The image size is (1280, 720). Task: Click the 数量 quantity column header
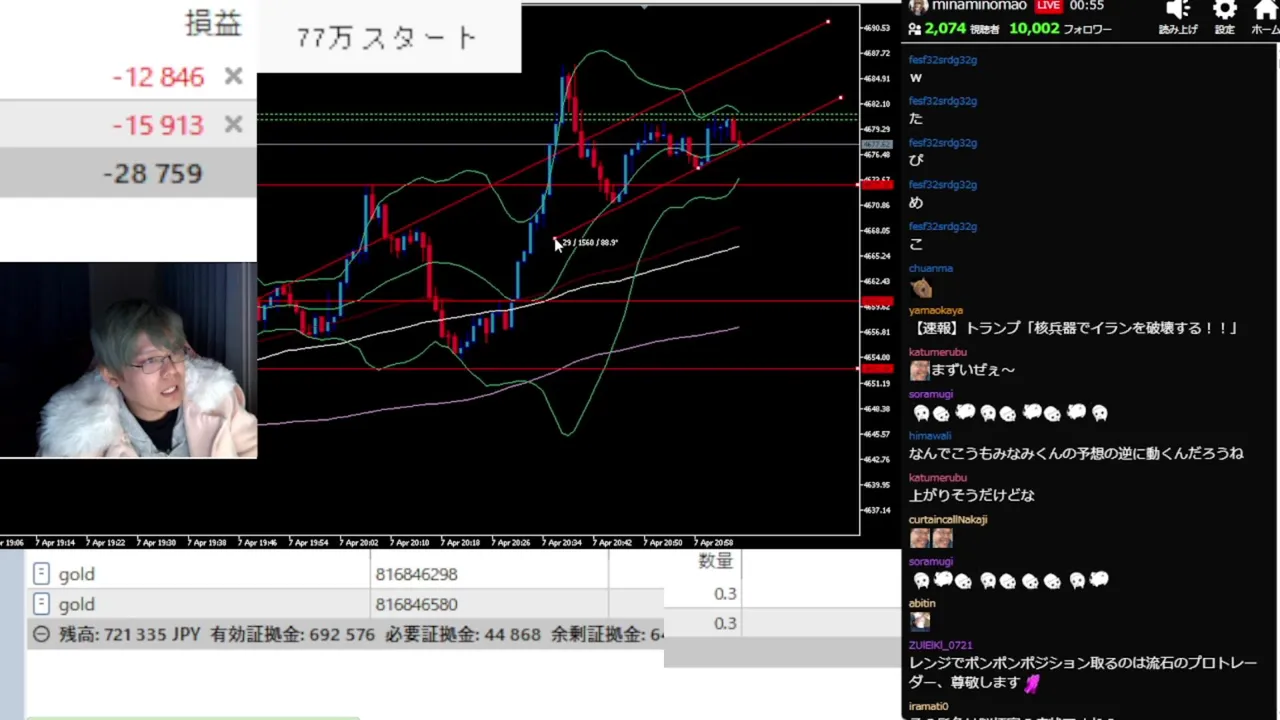(x=715, y=561)
